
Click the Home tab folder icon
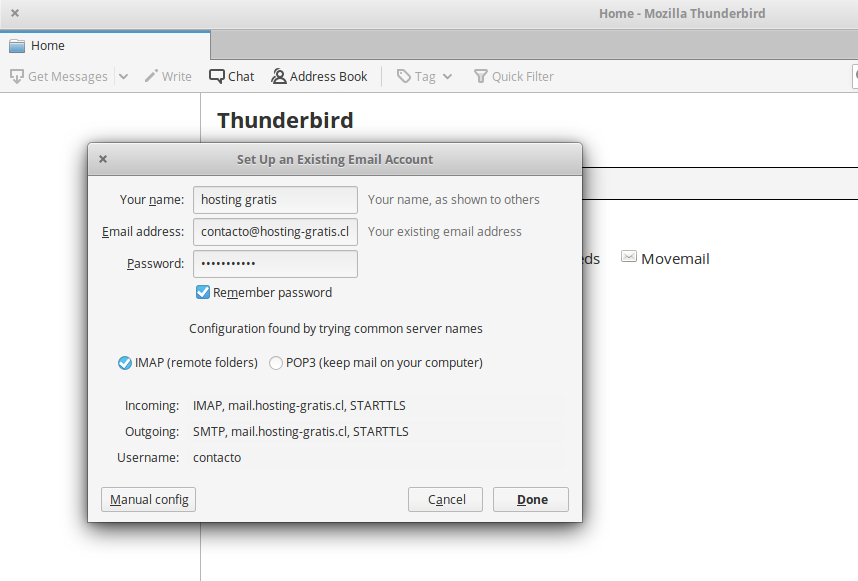pyautogui.click(x=17, y=46)
